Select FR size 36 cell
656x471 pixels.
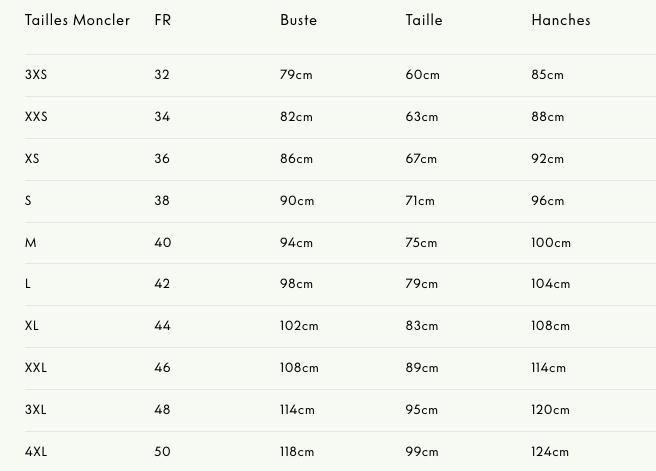pos(162,159)
